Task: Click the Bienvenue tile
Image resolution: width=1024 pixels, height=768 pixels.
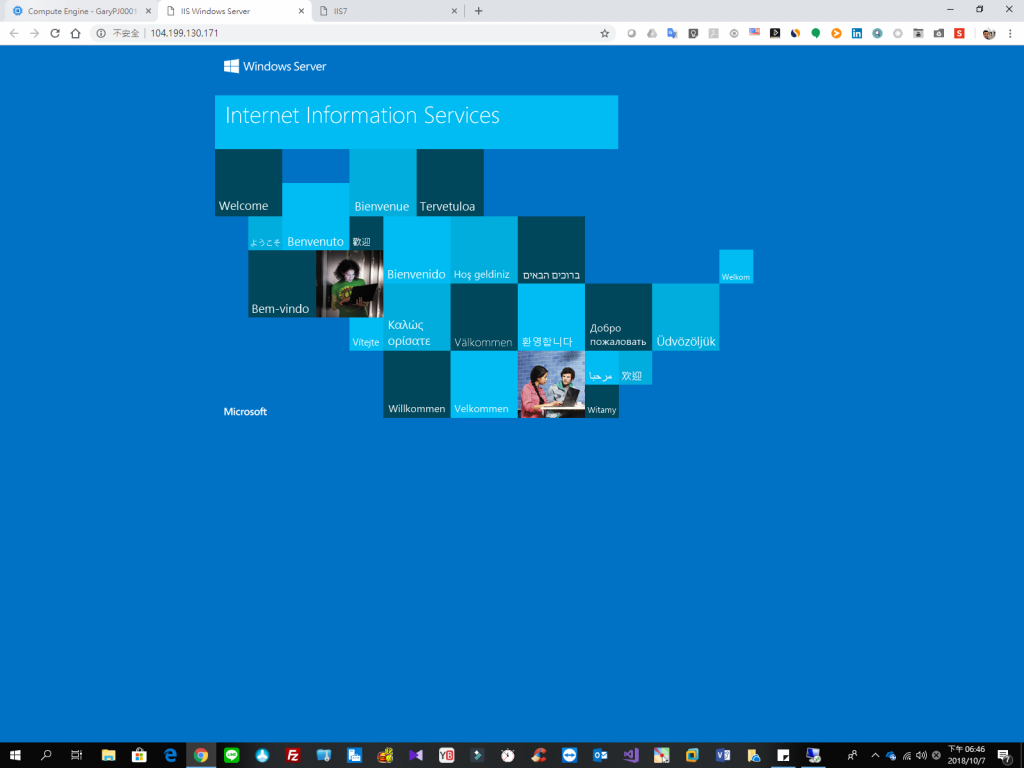Action: pos(383,182)
